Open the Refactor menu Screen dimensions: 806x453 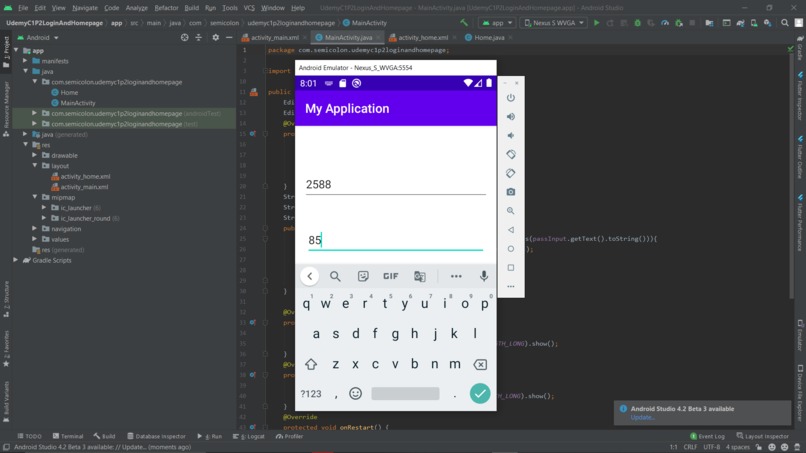(x=166, y=8)
